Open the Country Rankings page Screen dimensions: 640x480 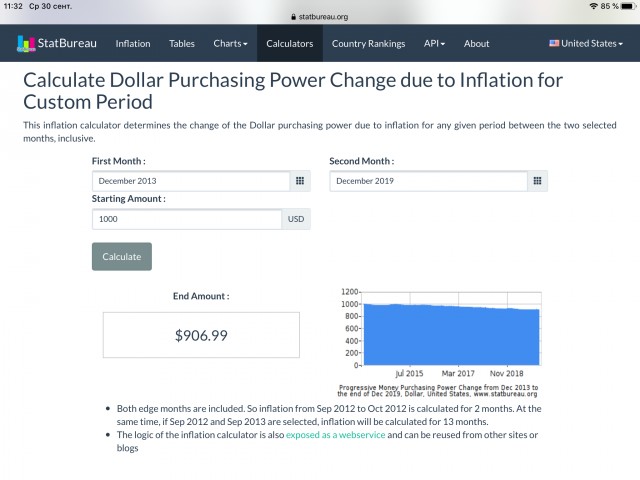368,43
